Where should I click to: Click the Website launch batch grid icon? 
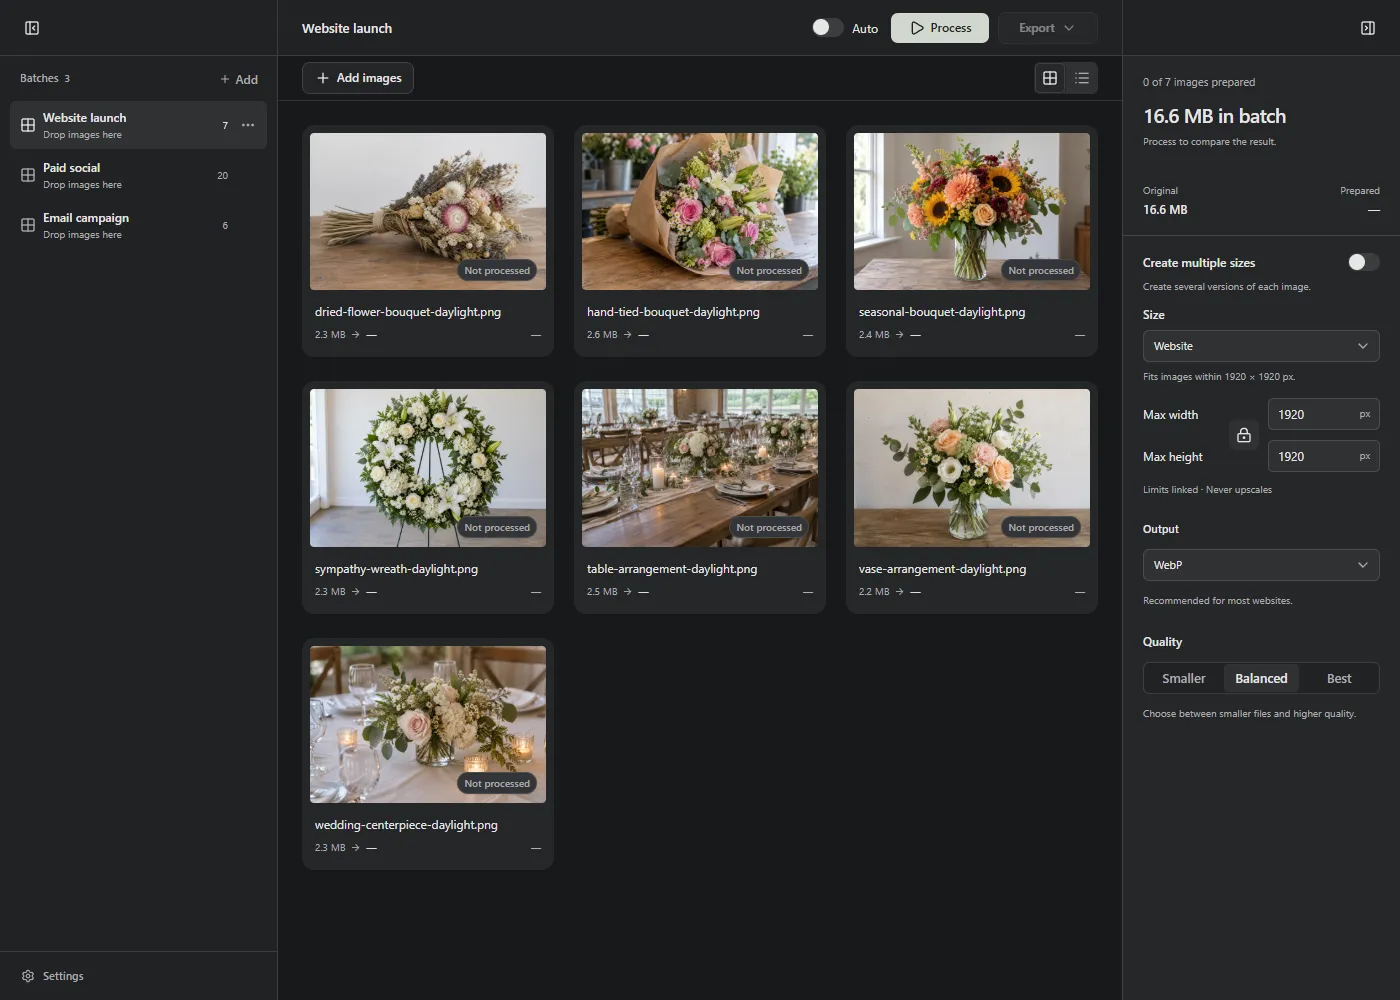[x=28, y=125]
